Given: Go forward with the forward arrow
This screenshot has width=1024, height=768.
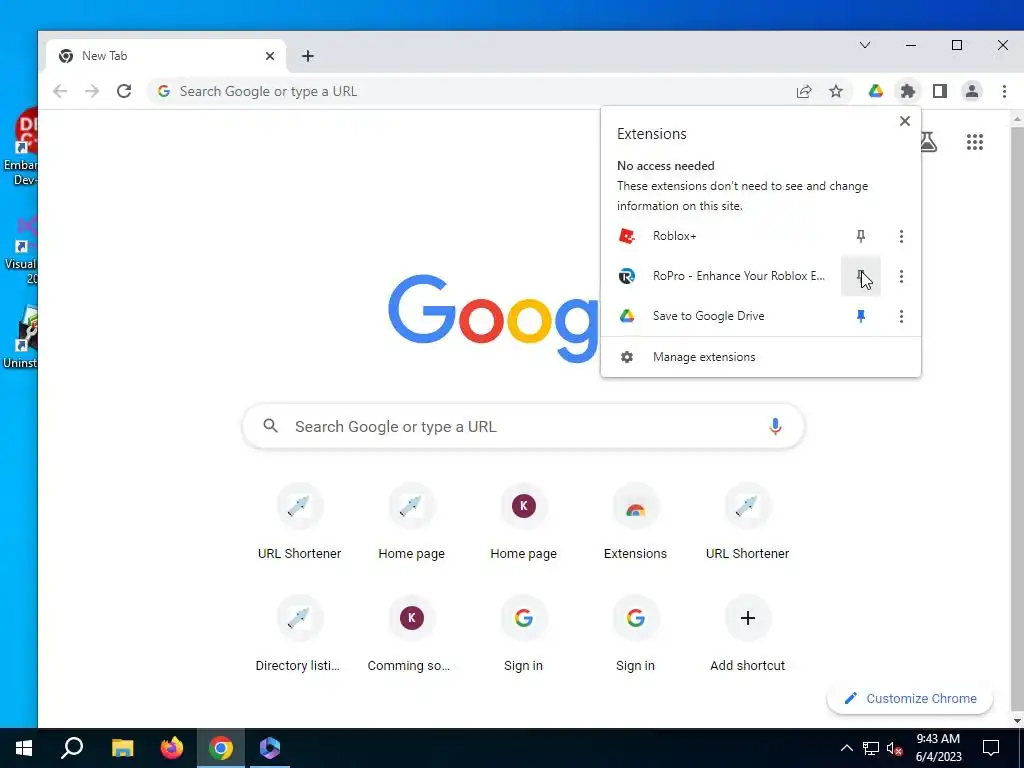Looking at the screenshot, I should tap(92, 91).
